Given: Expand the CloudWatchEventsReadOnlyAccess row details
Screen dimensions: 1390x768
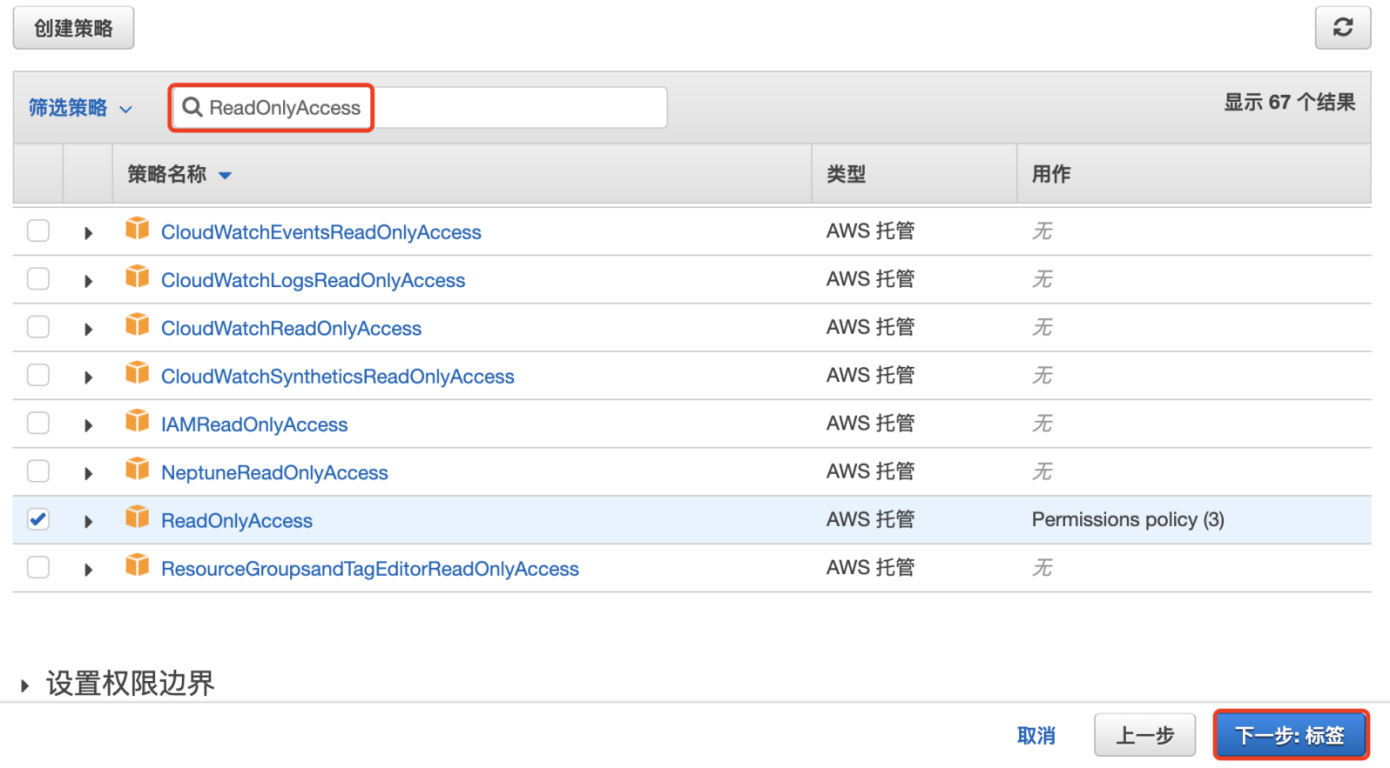Looking at the screenshot, I should (88, 233).
